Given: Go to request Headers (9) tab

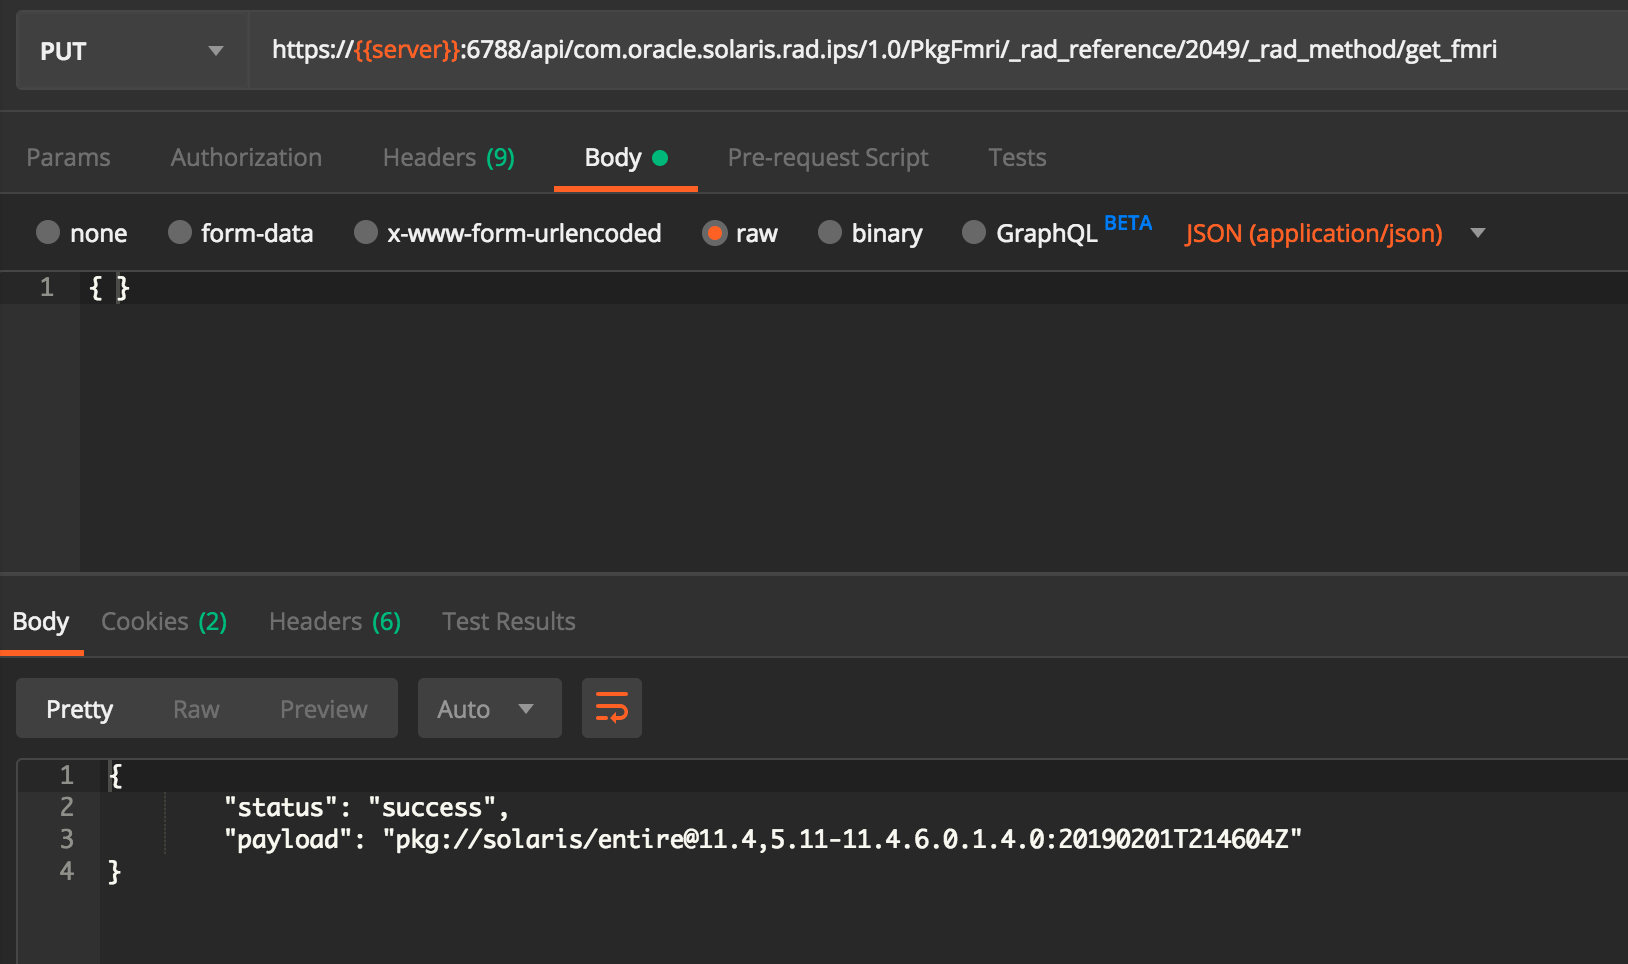Looking at the screenshot, I should pyautogui.click(x=448, y=157).
